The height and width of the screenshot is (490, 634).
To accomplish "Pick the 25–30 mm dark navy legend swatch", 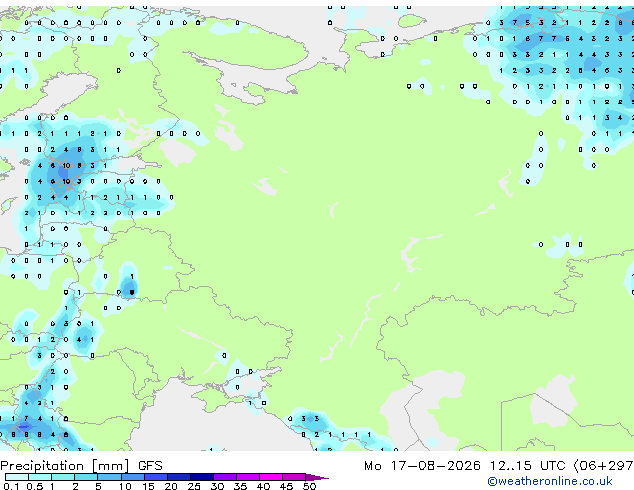I will [x=202, y=477].
